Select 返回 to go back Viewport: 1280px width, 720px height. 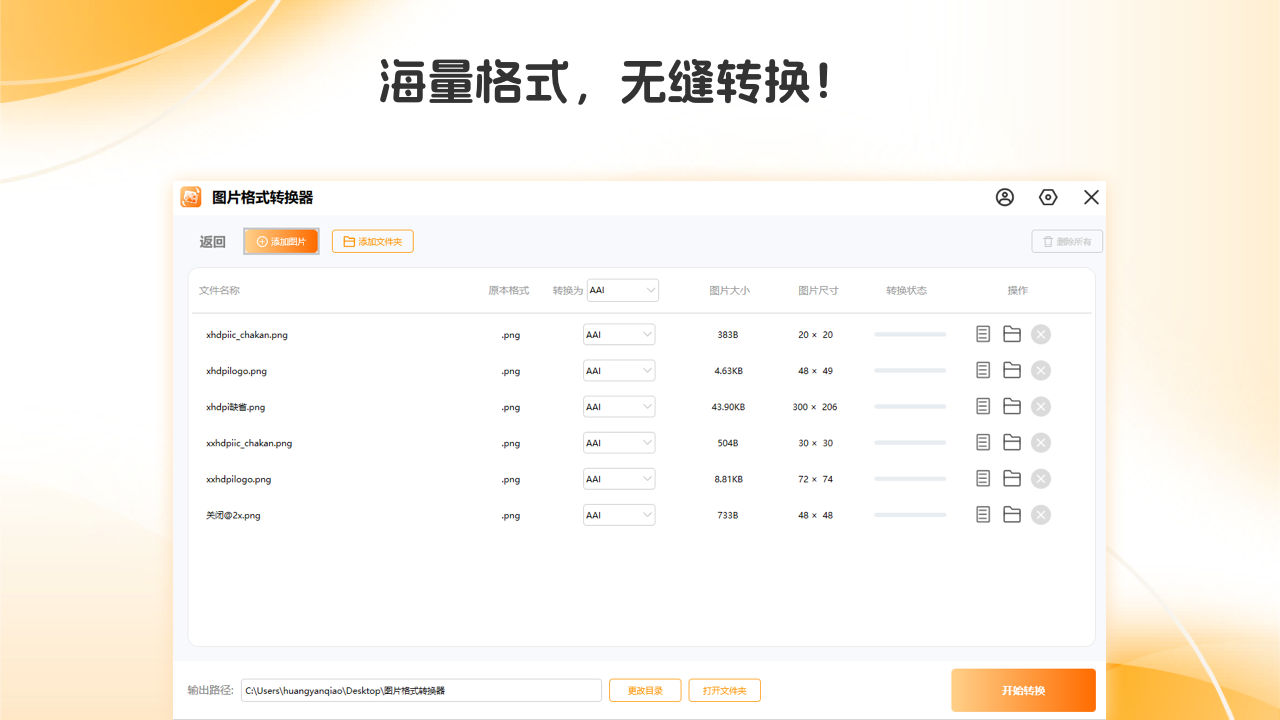click(x=212, y=241)
